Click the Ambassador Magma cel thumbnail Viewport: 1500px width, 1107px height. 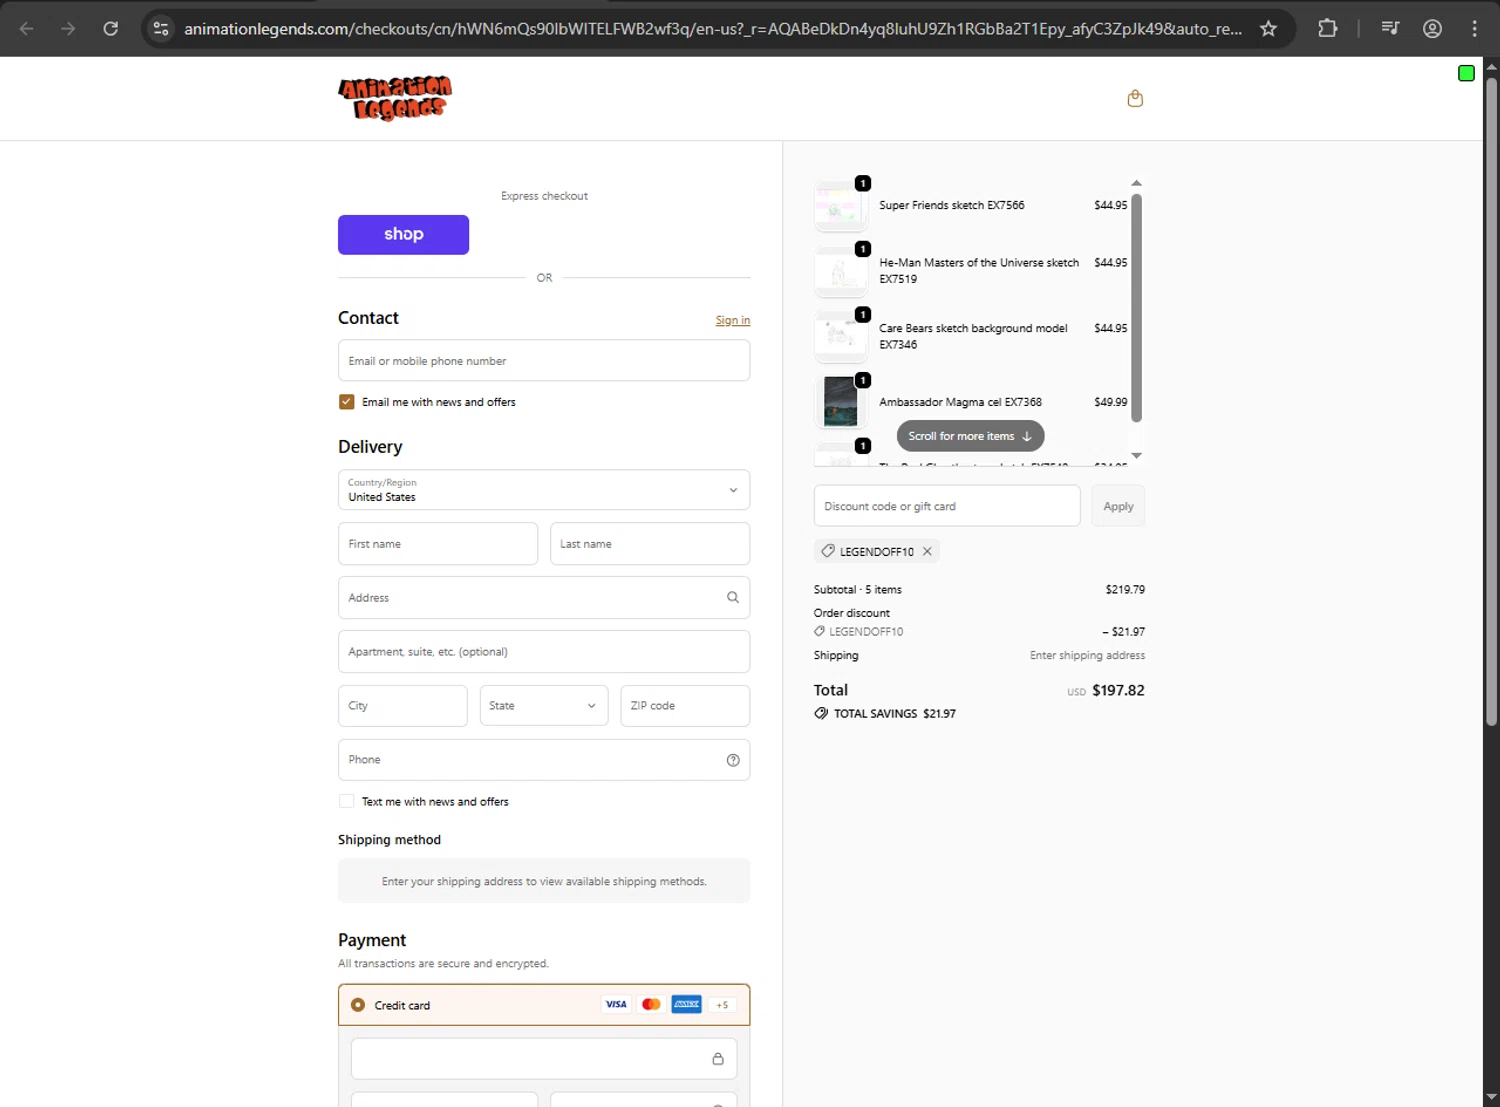click(840, 402)
